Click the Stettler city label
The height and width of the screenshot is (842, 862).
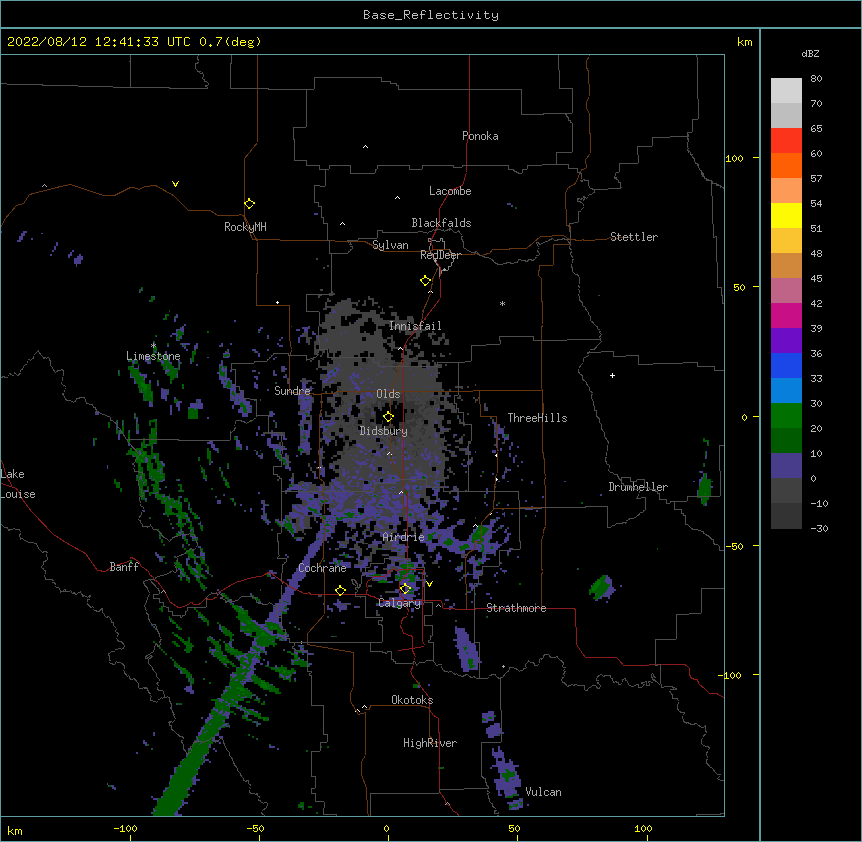tap(634, 237)
